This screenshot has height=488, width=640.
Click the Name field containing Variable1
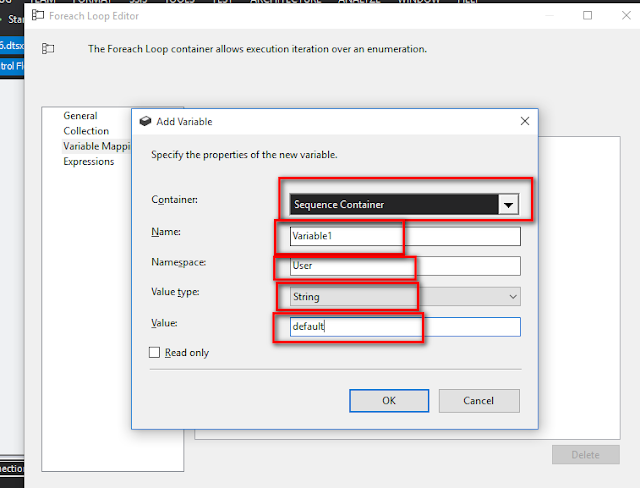pyautogui.click(x=405, y=236)
